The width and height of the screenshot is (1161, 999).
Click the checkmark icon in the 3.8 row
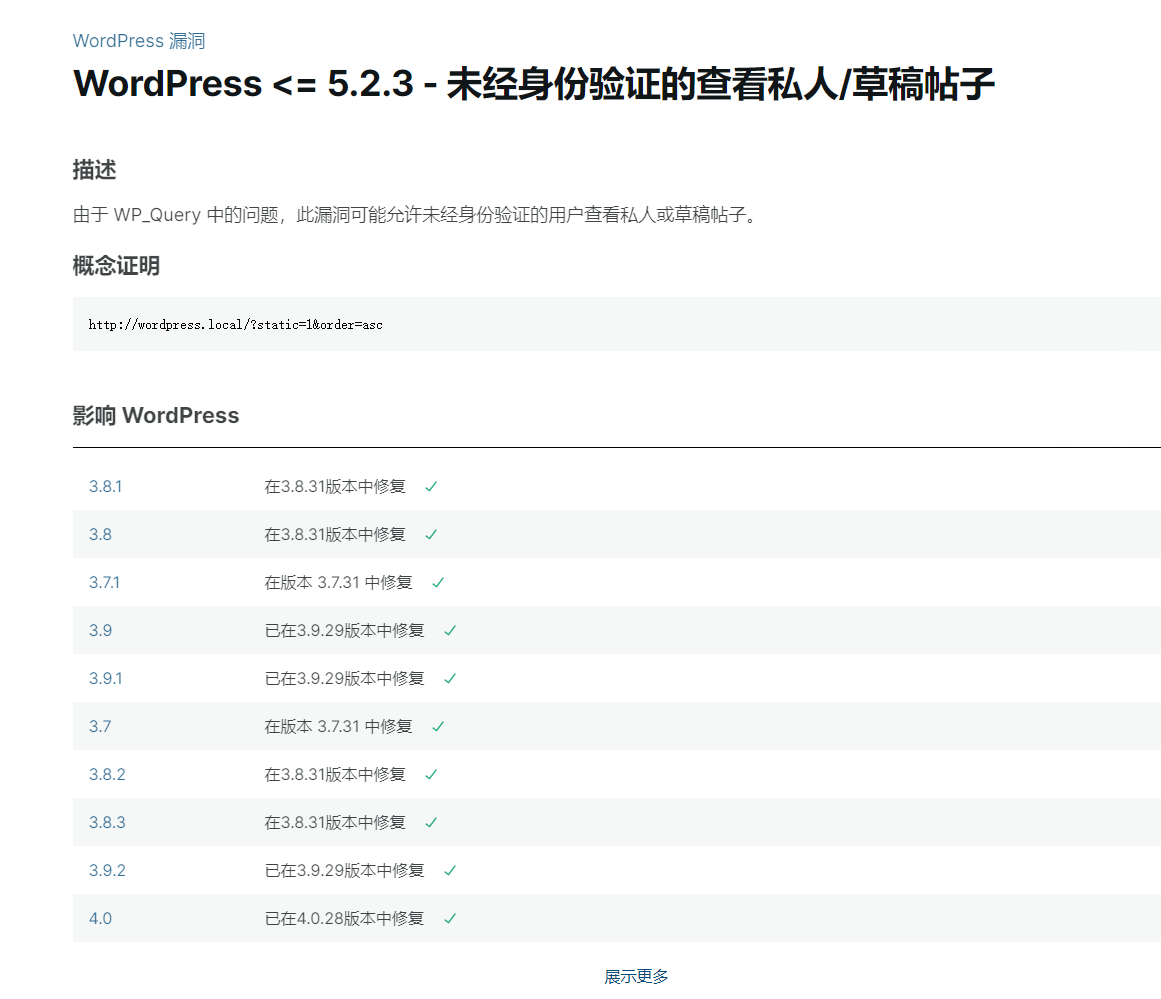pyautogui.click(x=431, y=535)
